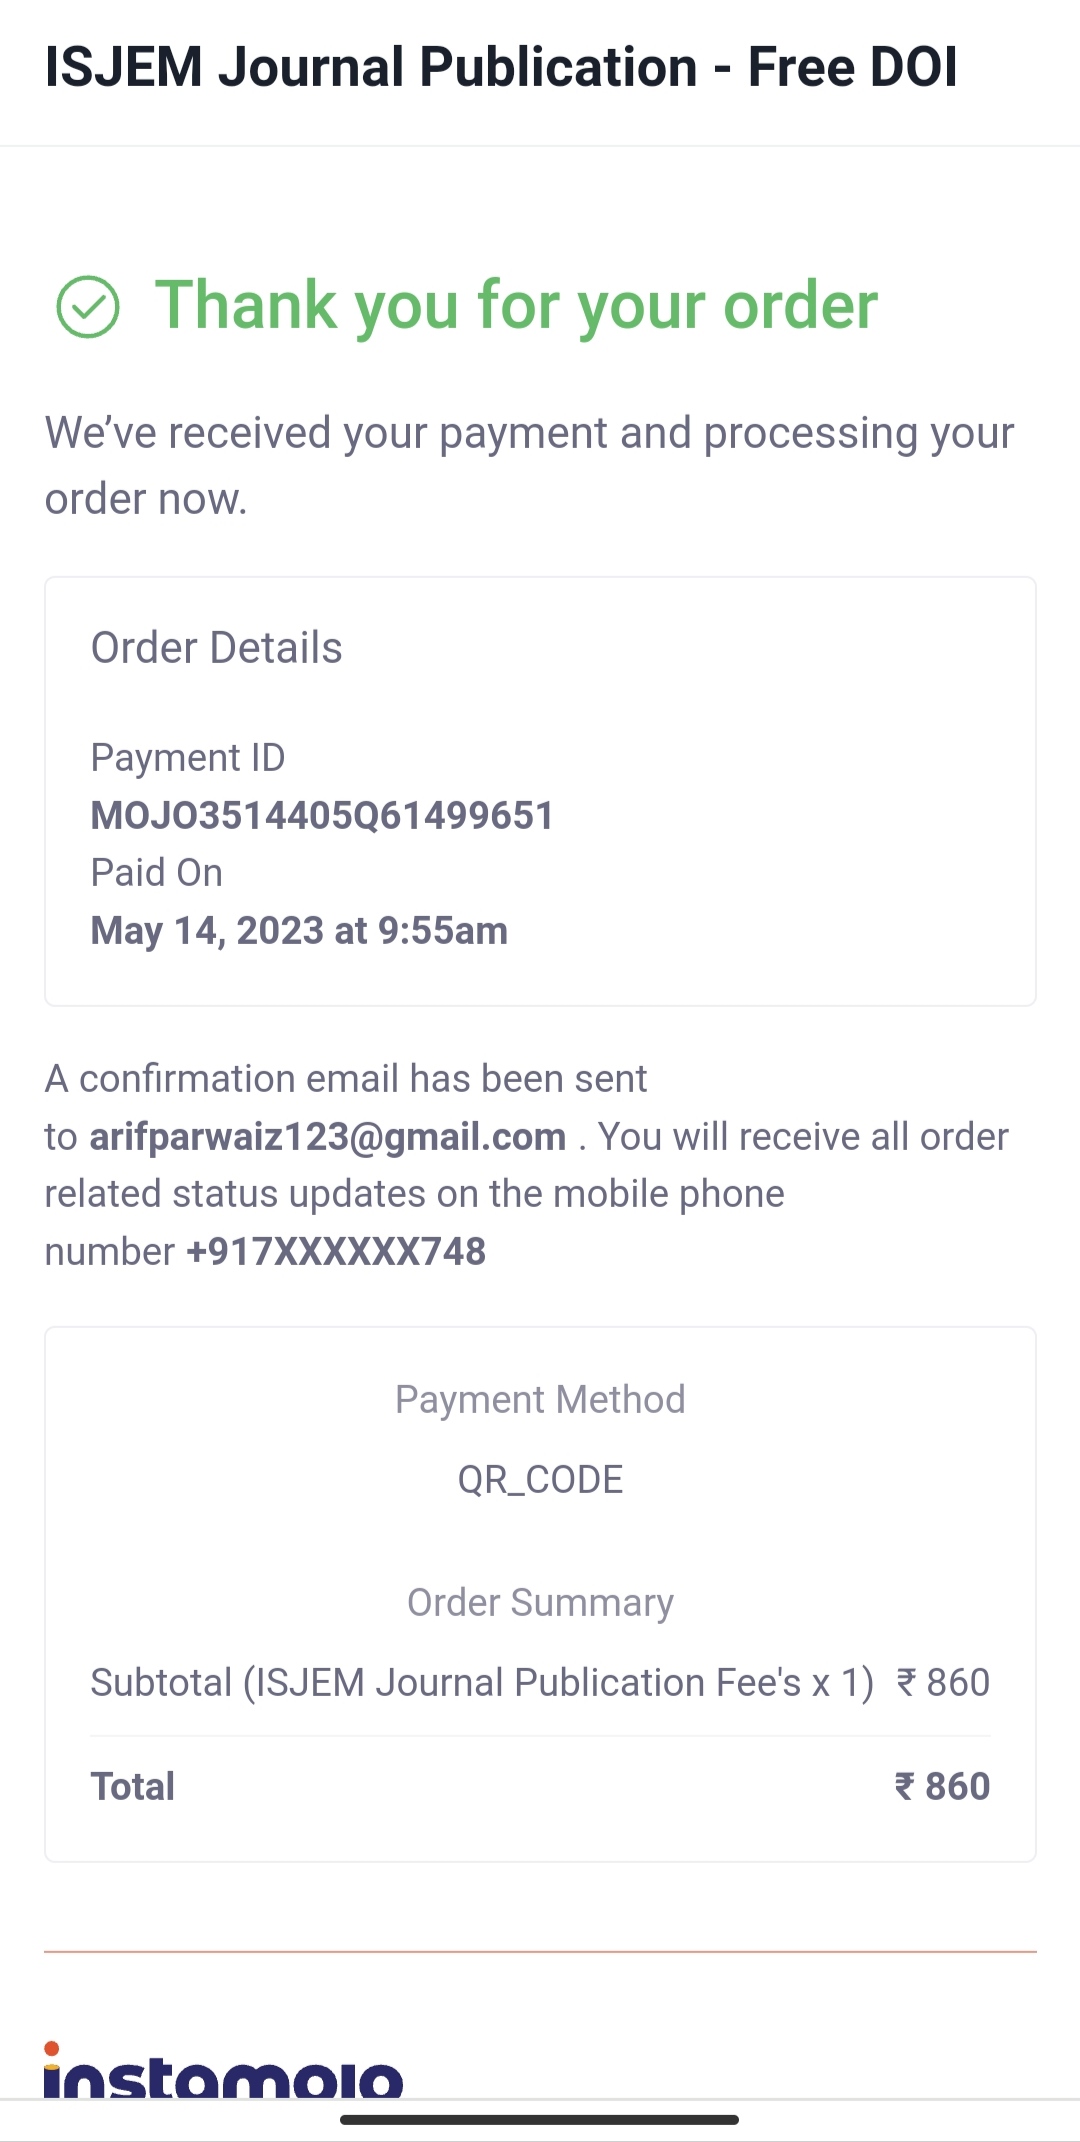This screenshot has height=2142, width=1080.
Task: Tap the QR_CODE payment method value
Action: point(540,1480)
